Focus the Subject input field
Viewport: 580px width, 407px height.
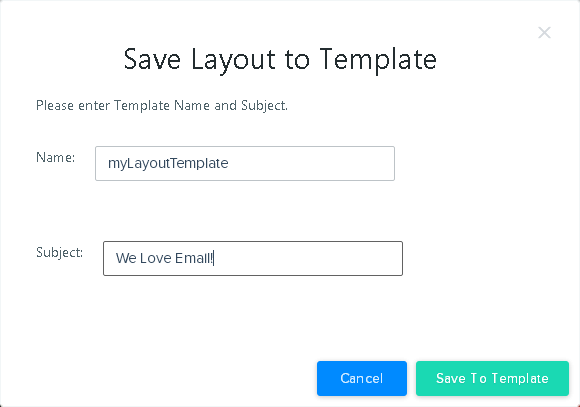(253, 258)
